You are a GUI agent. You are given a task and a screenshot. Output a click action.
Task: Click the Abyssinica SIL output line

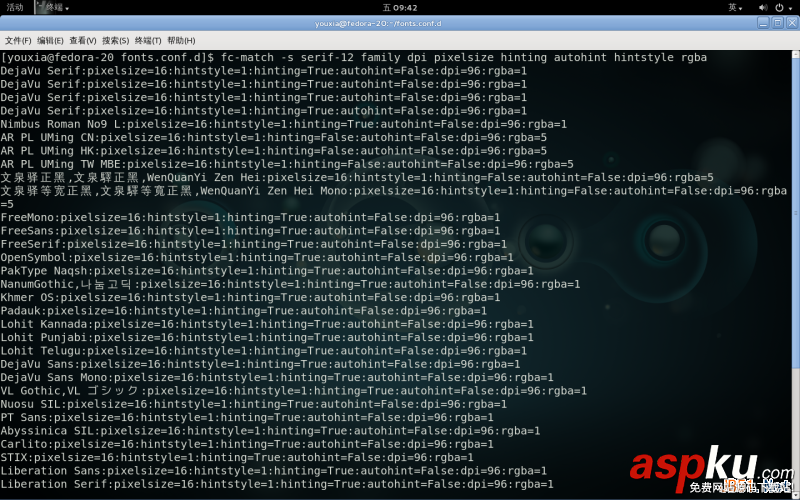[x=270, y=431]
